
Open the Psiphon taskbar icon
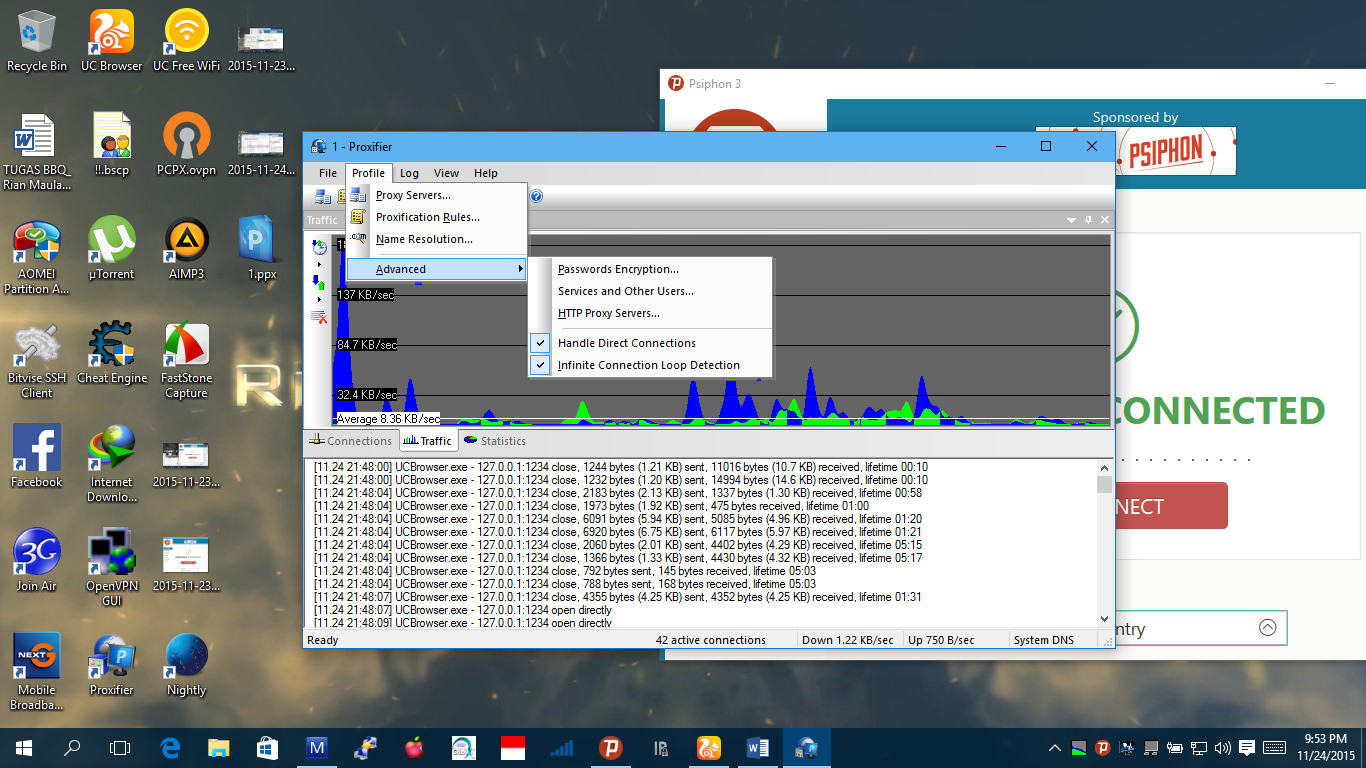click(x=610, y=748)
